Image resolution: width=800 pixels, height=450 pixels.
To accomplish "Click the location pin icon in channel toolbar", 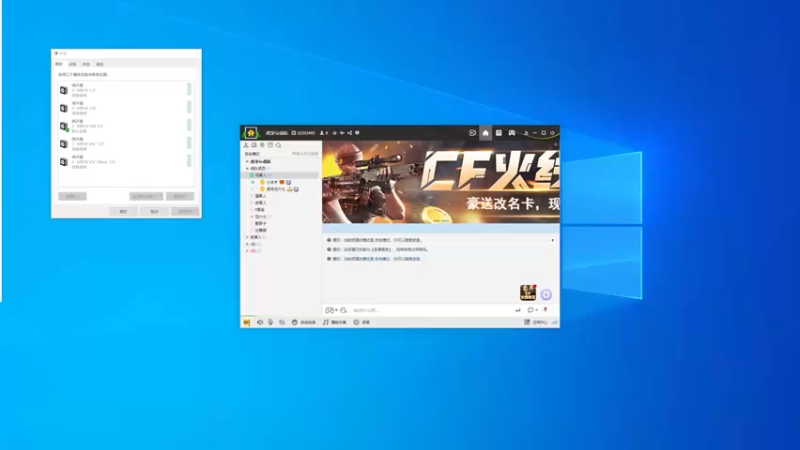I will (x=262, y=145).
